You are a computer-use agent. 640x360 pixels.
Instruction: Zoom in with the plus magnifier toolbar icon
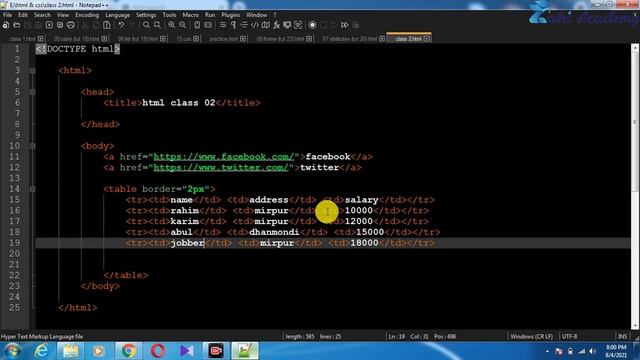click(172, 25)
